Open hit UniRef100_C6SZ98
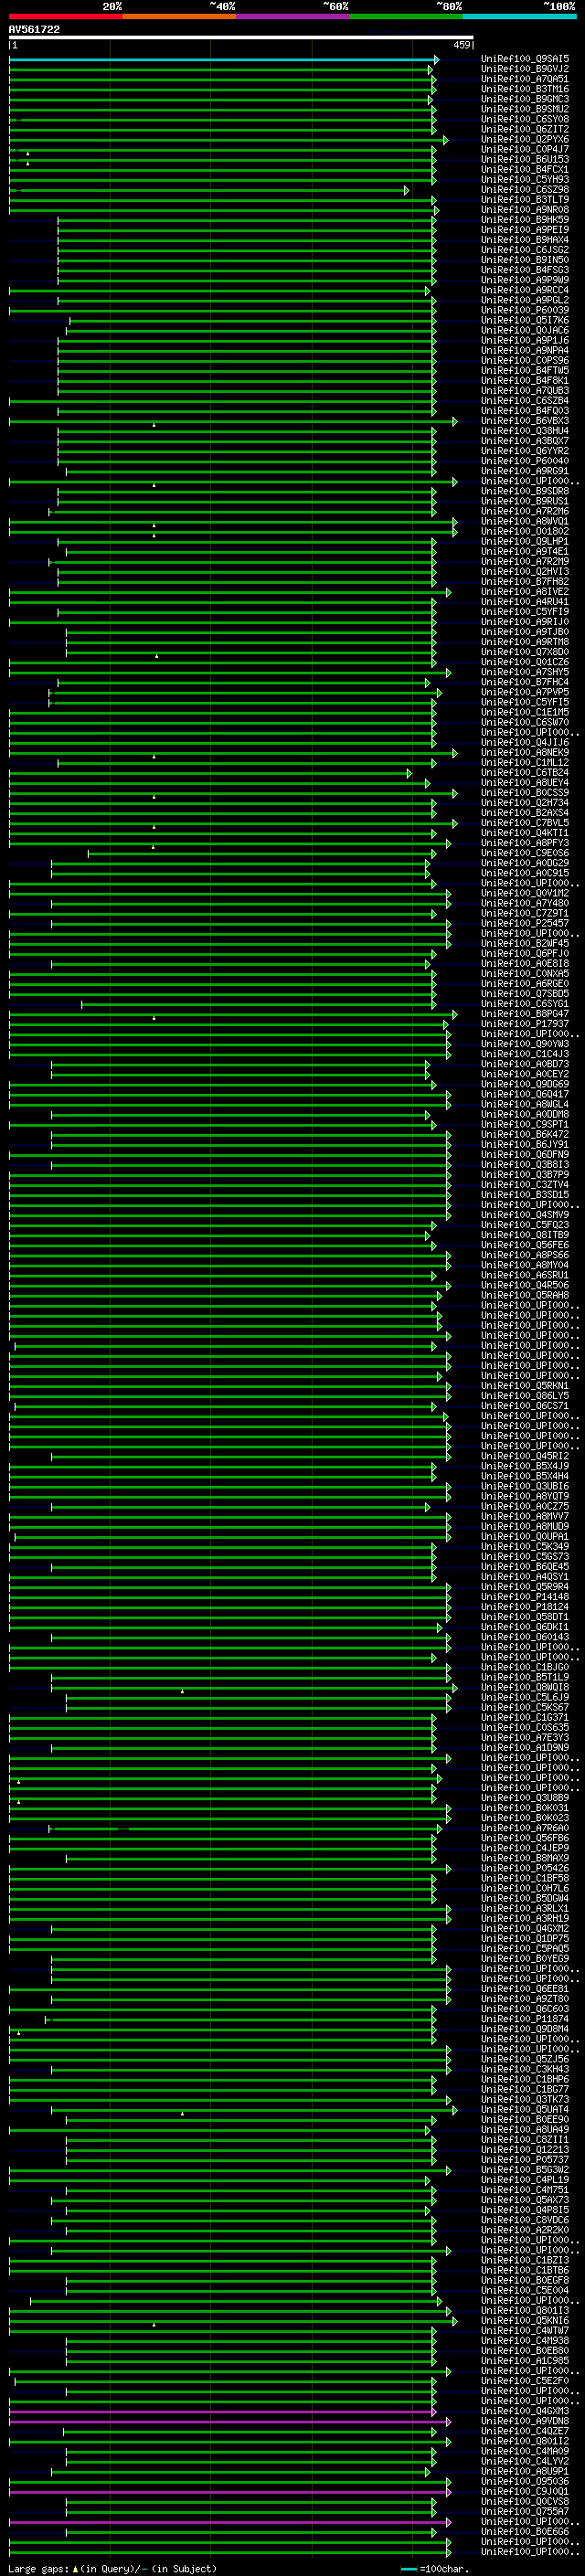Image resolution: width=585 pixels, height=2576 pixels. tap(524, 190)
